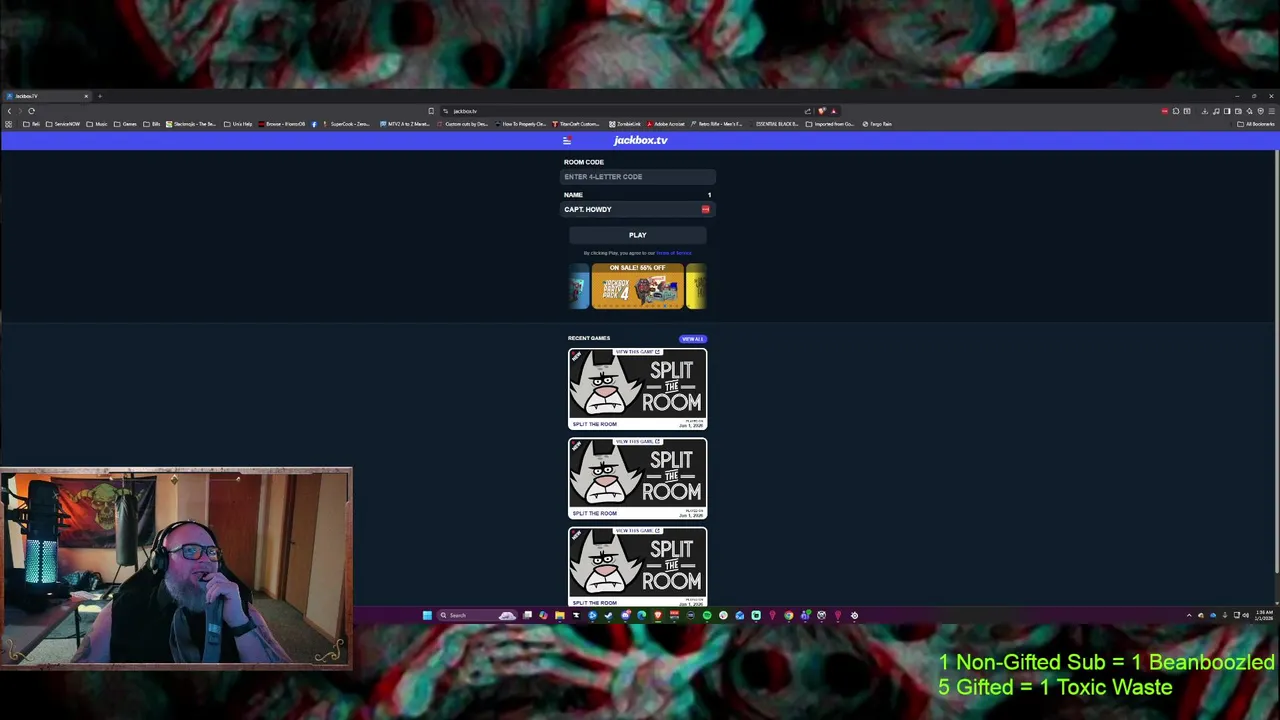Open the jackbox.tv hamburger menu
The width and height of the screenshot is (1280, 720).
tap(567, 141)
